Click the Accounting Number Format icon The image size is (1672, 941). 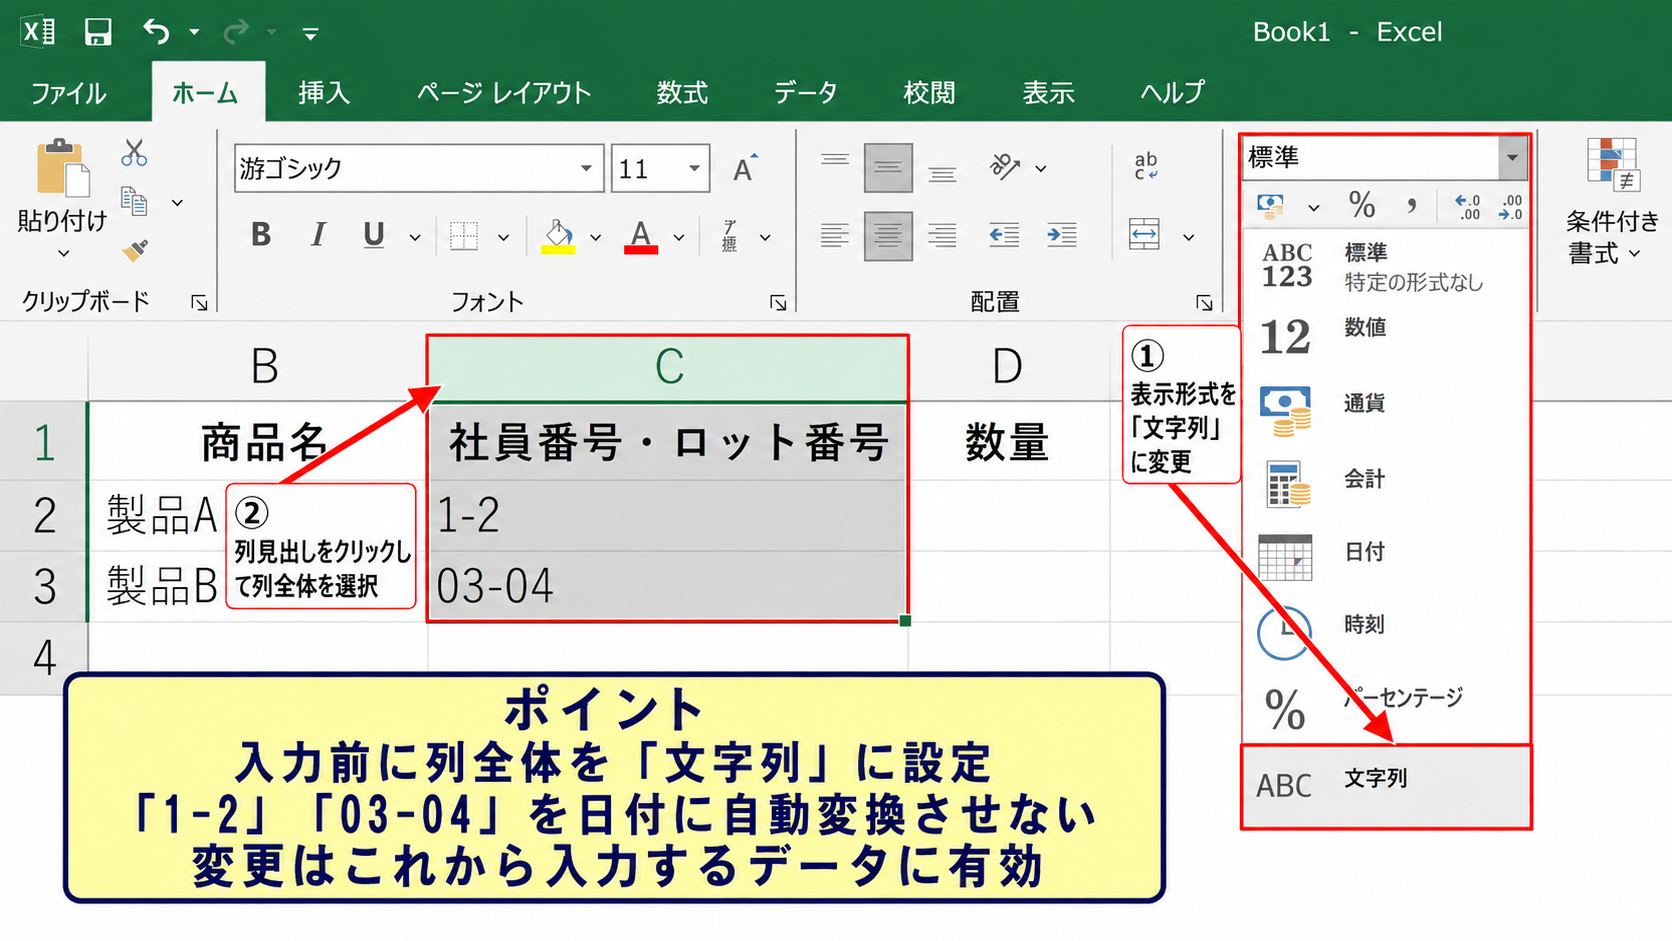click(x=1271, y=206)
